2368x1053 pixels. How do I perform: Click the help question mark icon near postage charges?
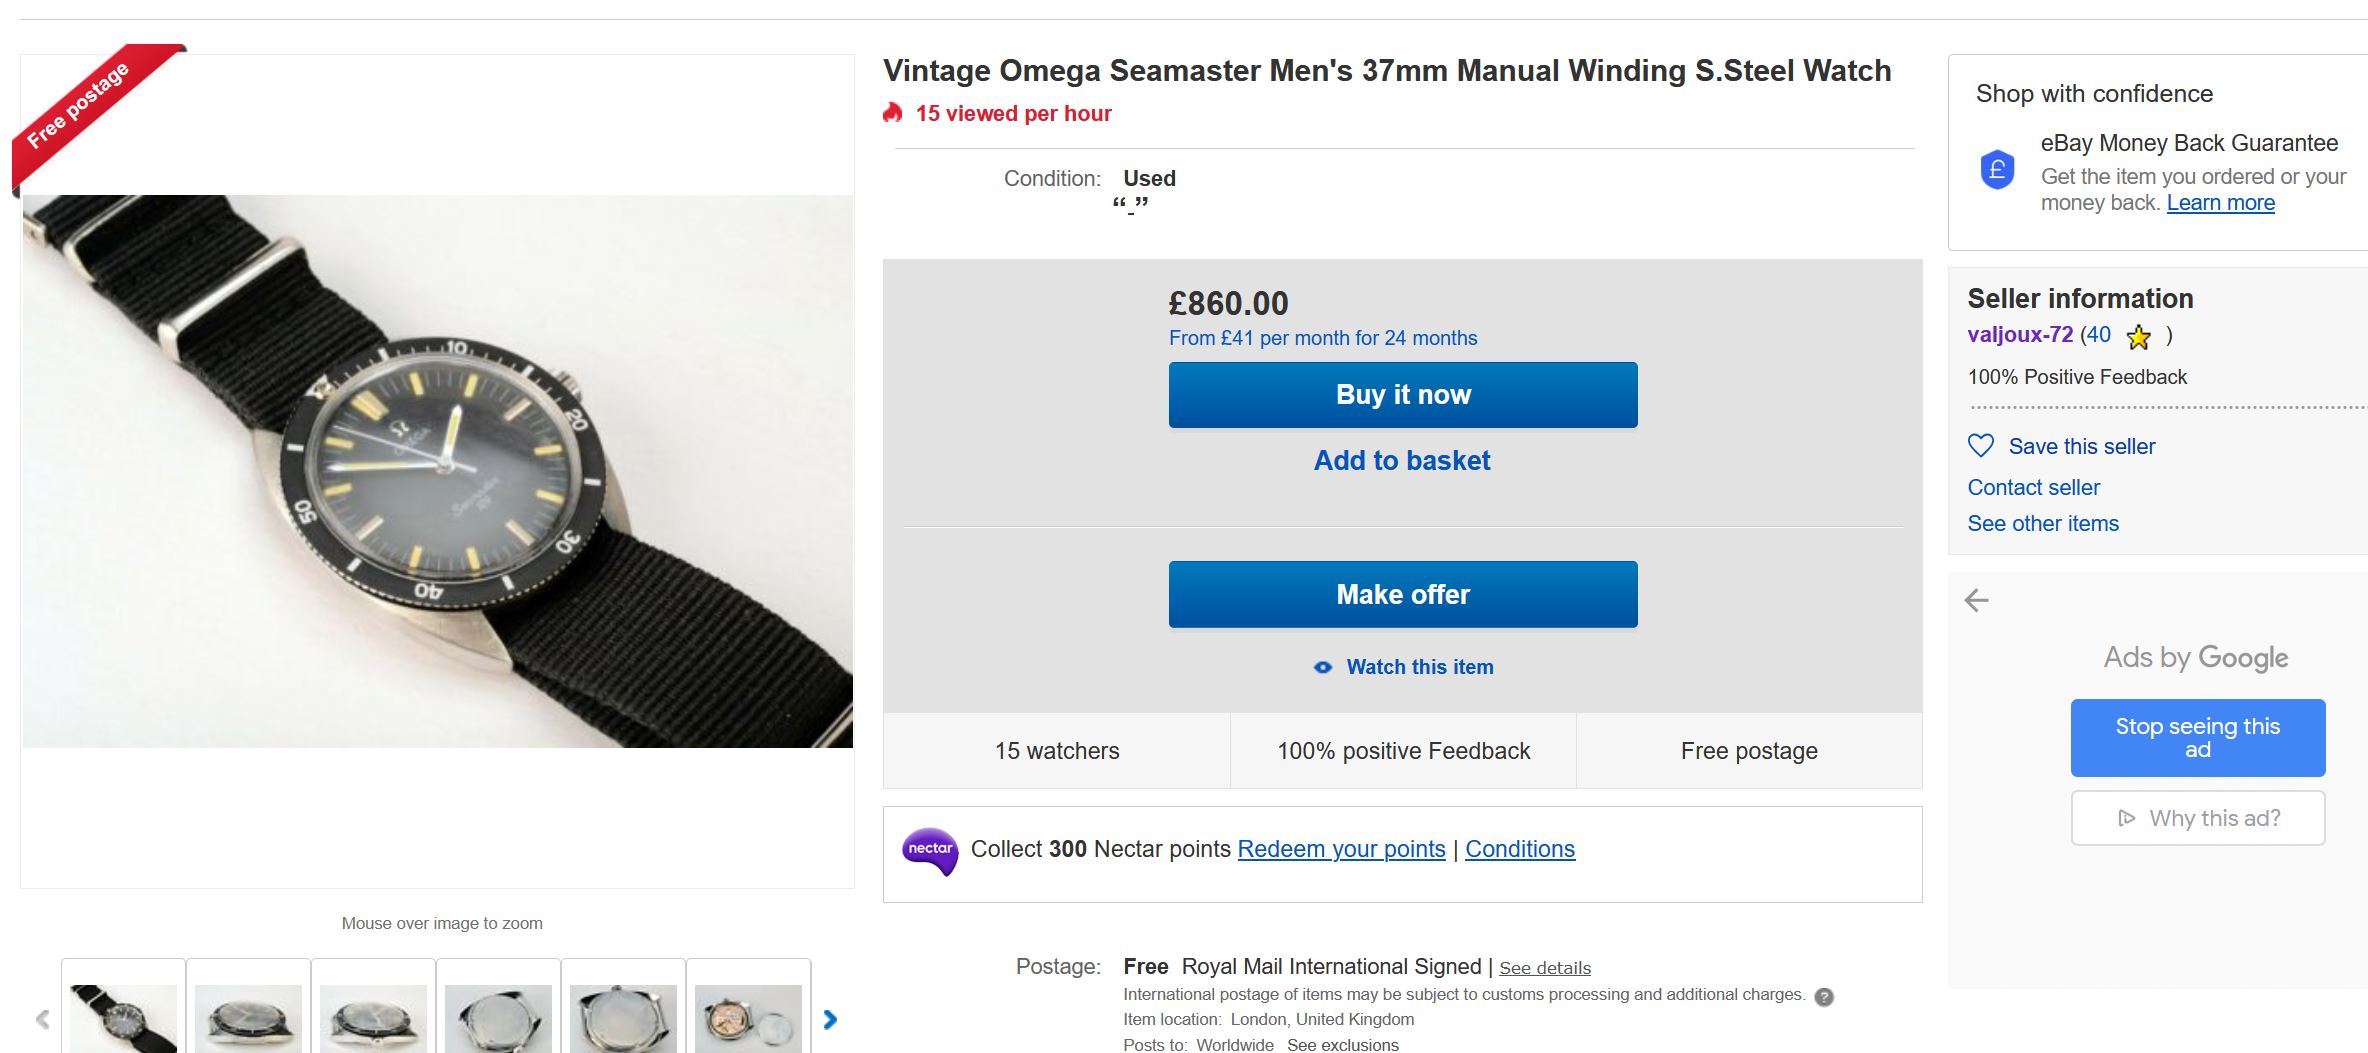(x=1824, y=997)
